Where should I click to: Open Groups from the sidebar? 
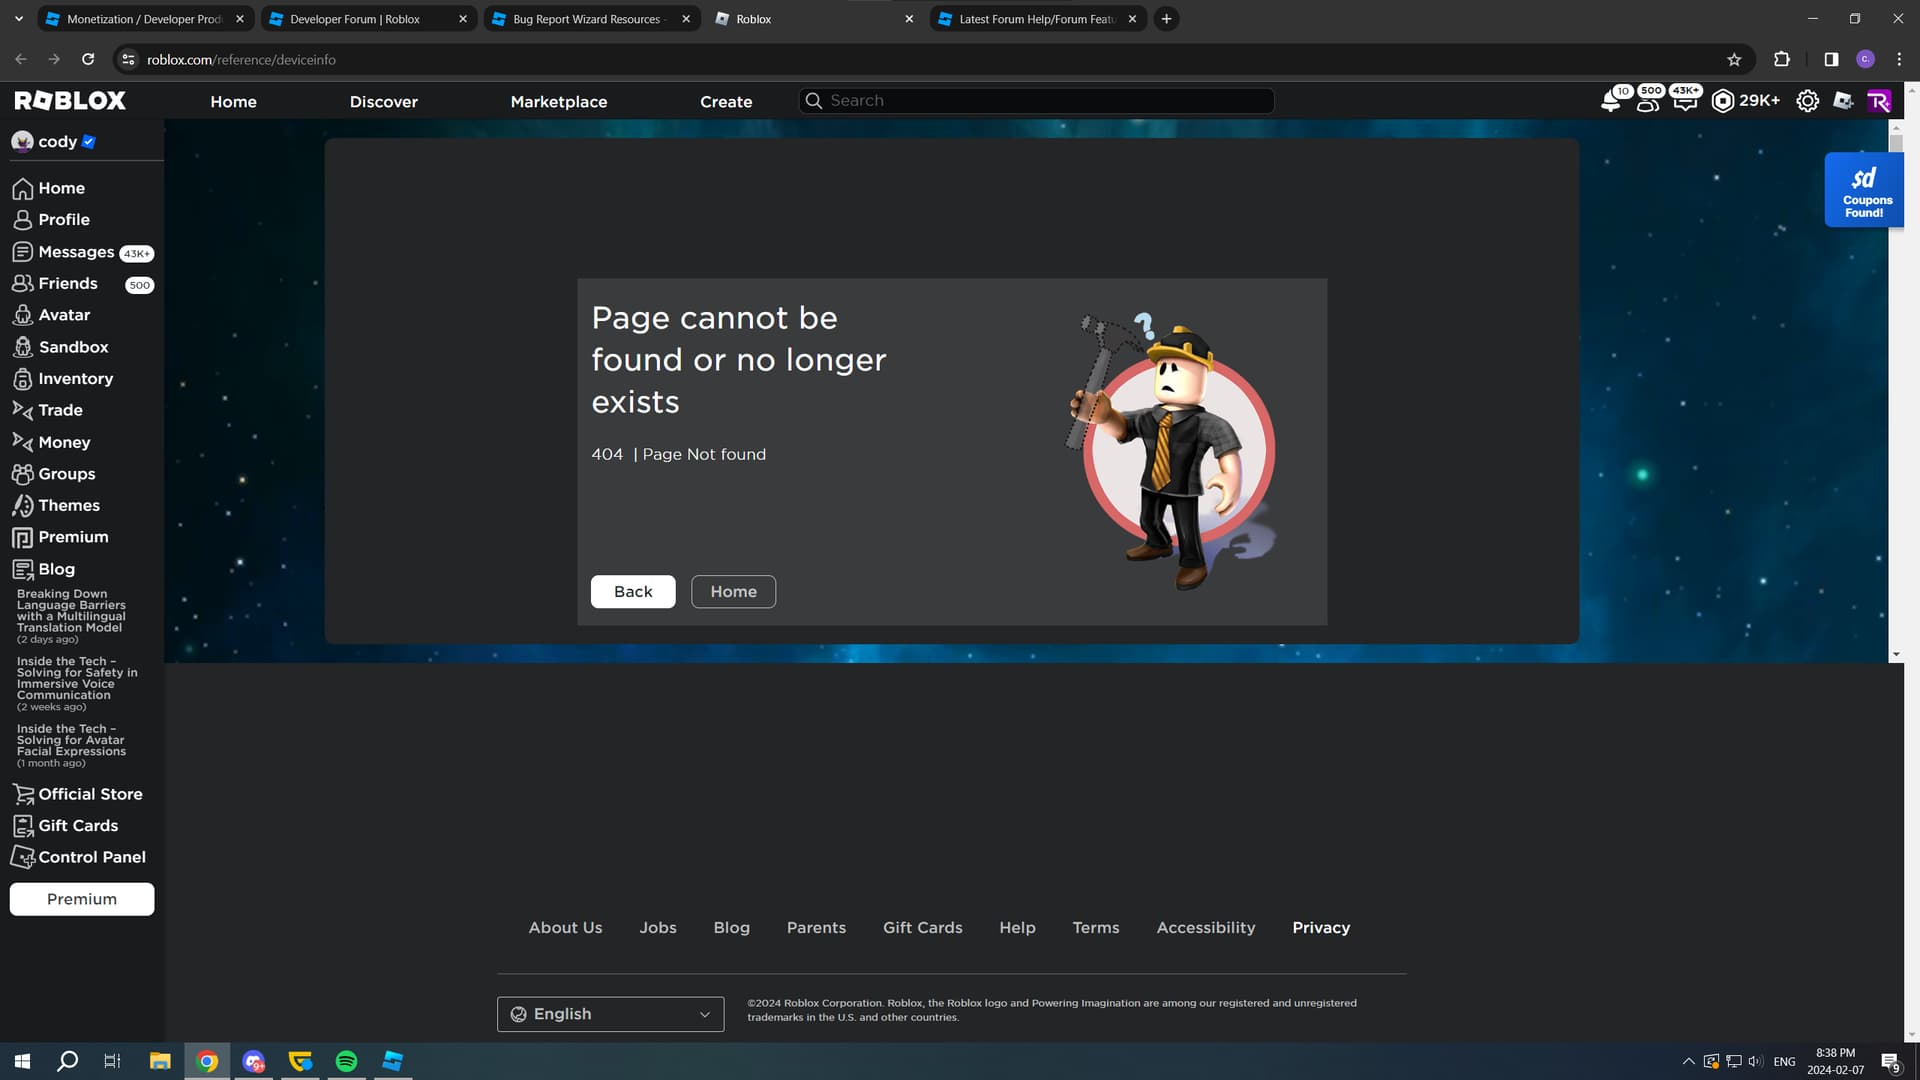66,474
